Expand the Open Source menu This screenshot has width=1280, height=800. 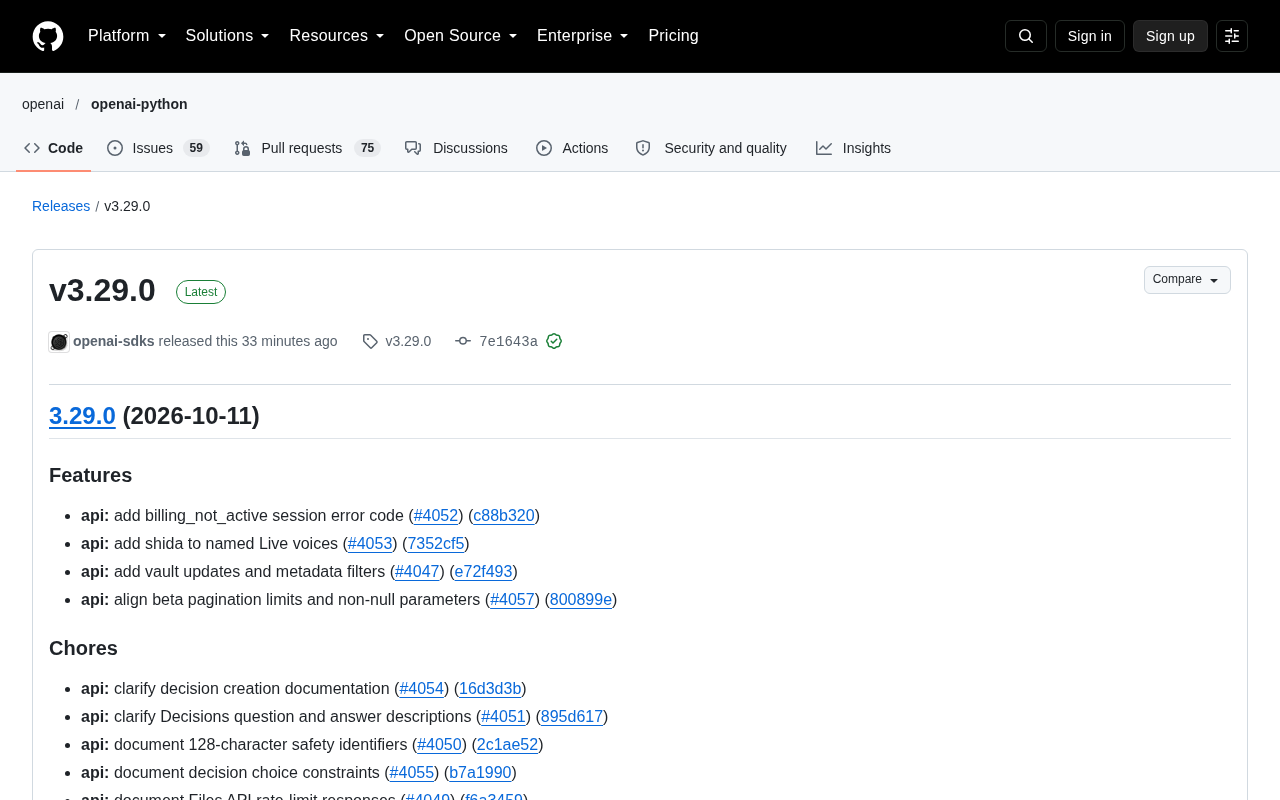pyautogui.click(x=461, y=36)
